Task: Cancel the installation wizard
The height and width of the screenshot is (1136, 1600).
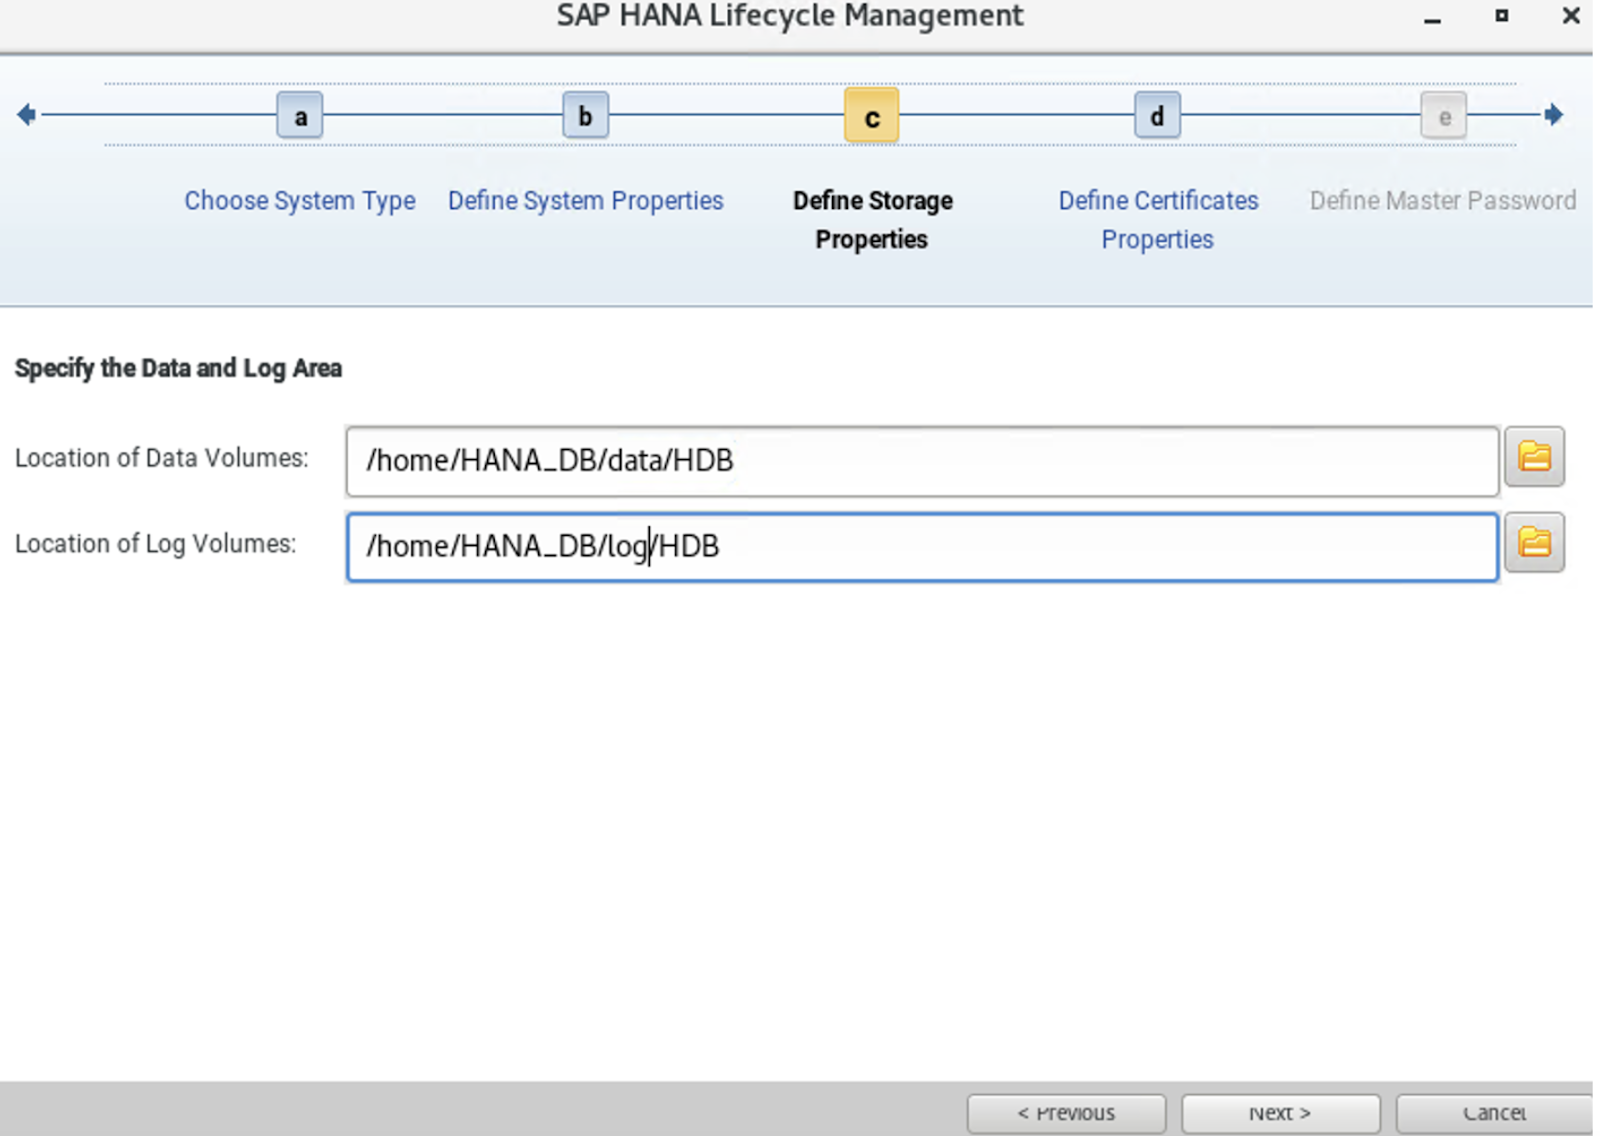Action: coord(1494,1114)
